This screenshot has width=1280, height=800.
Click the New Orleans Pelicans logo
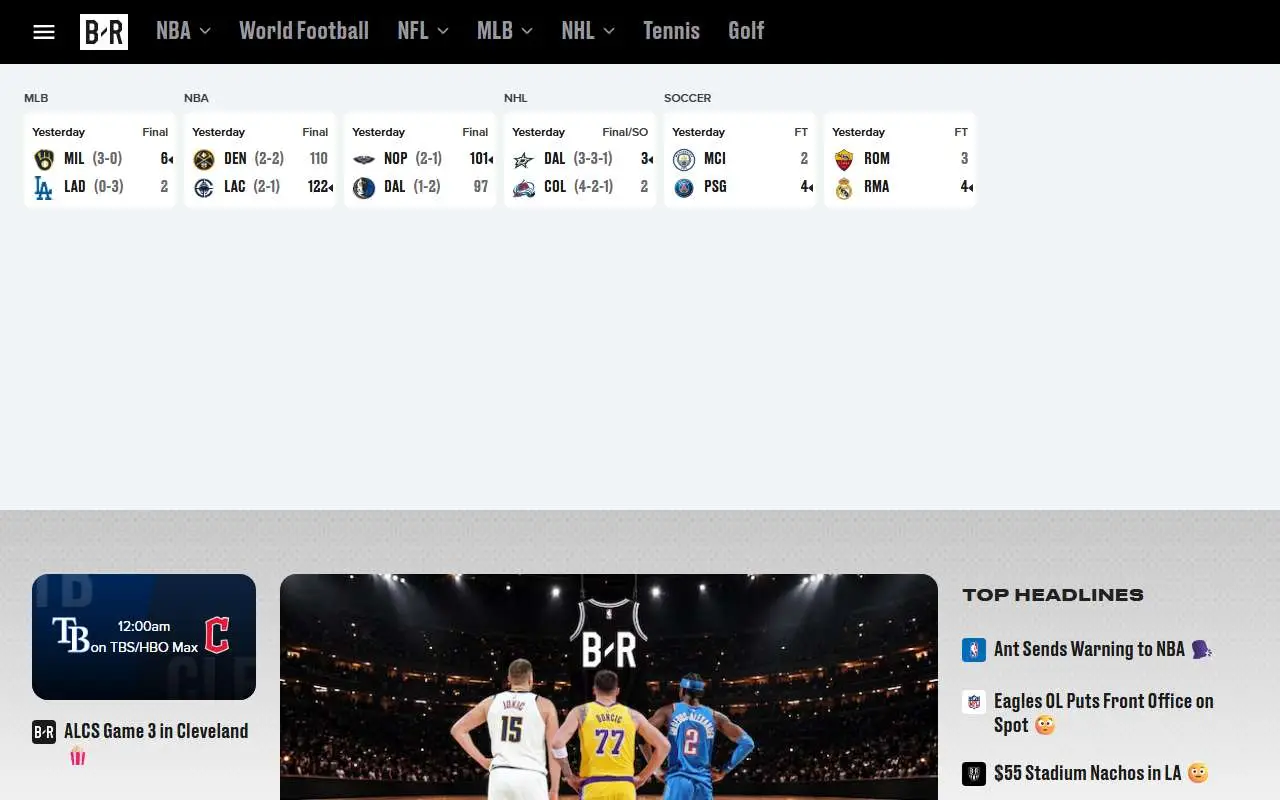[364, 159]
